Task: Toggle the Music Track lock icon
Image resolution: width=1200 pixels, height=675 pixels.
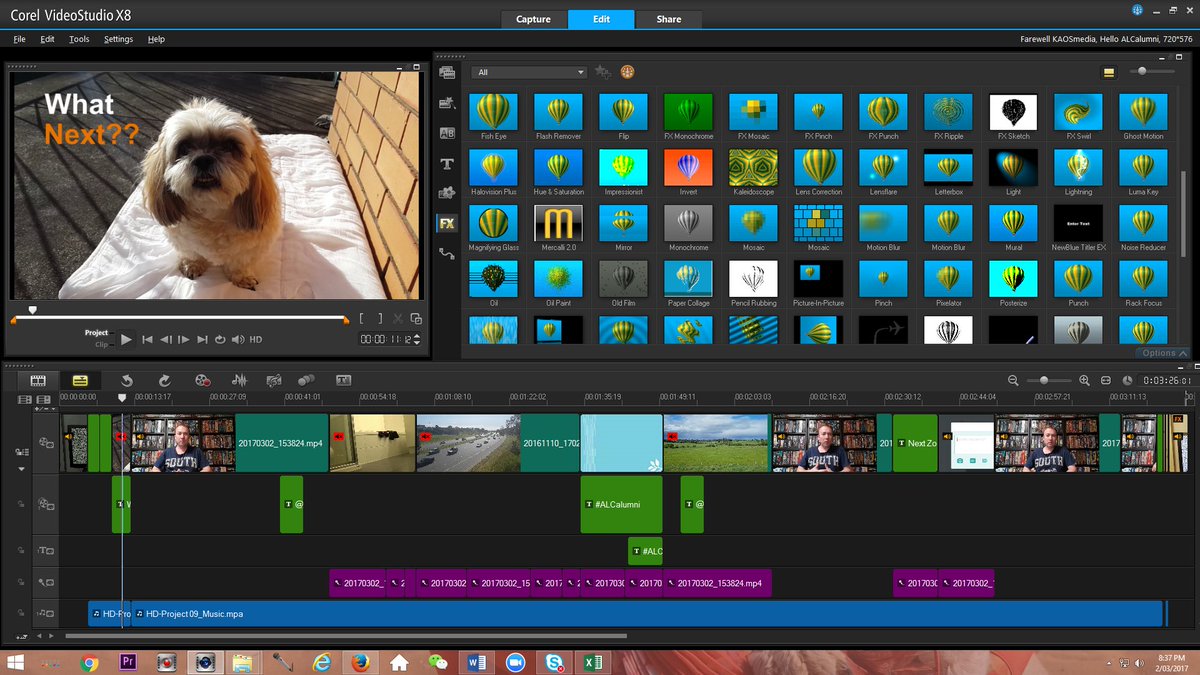Action: [x=19, y=614]
